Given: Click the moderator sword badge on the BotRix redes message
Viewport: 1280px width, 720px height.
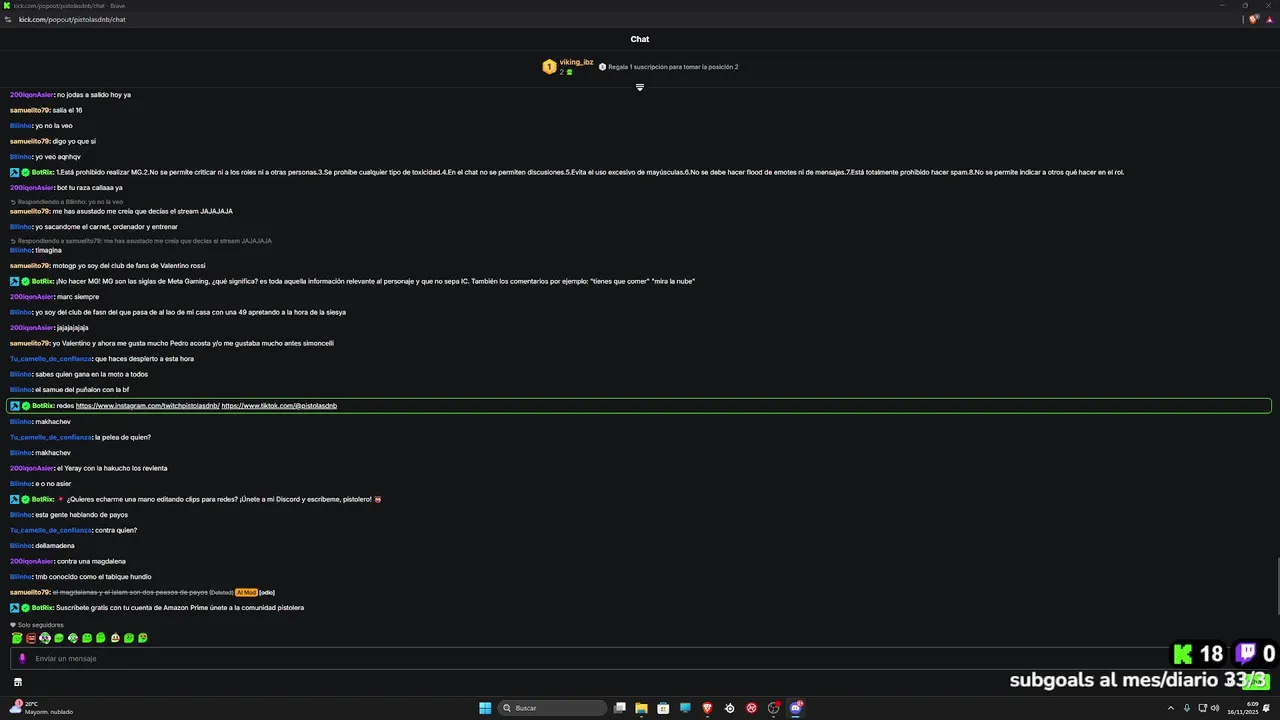Looking at the screenshot, I should (15, 406).
